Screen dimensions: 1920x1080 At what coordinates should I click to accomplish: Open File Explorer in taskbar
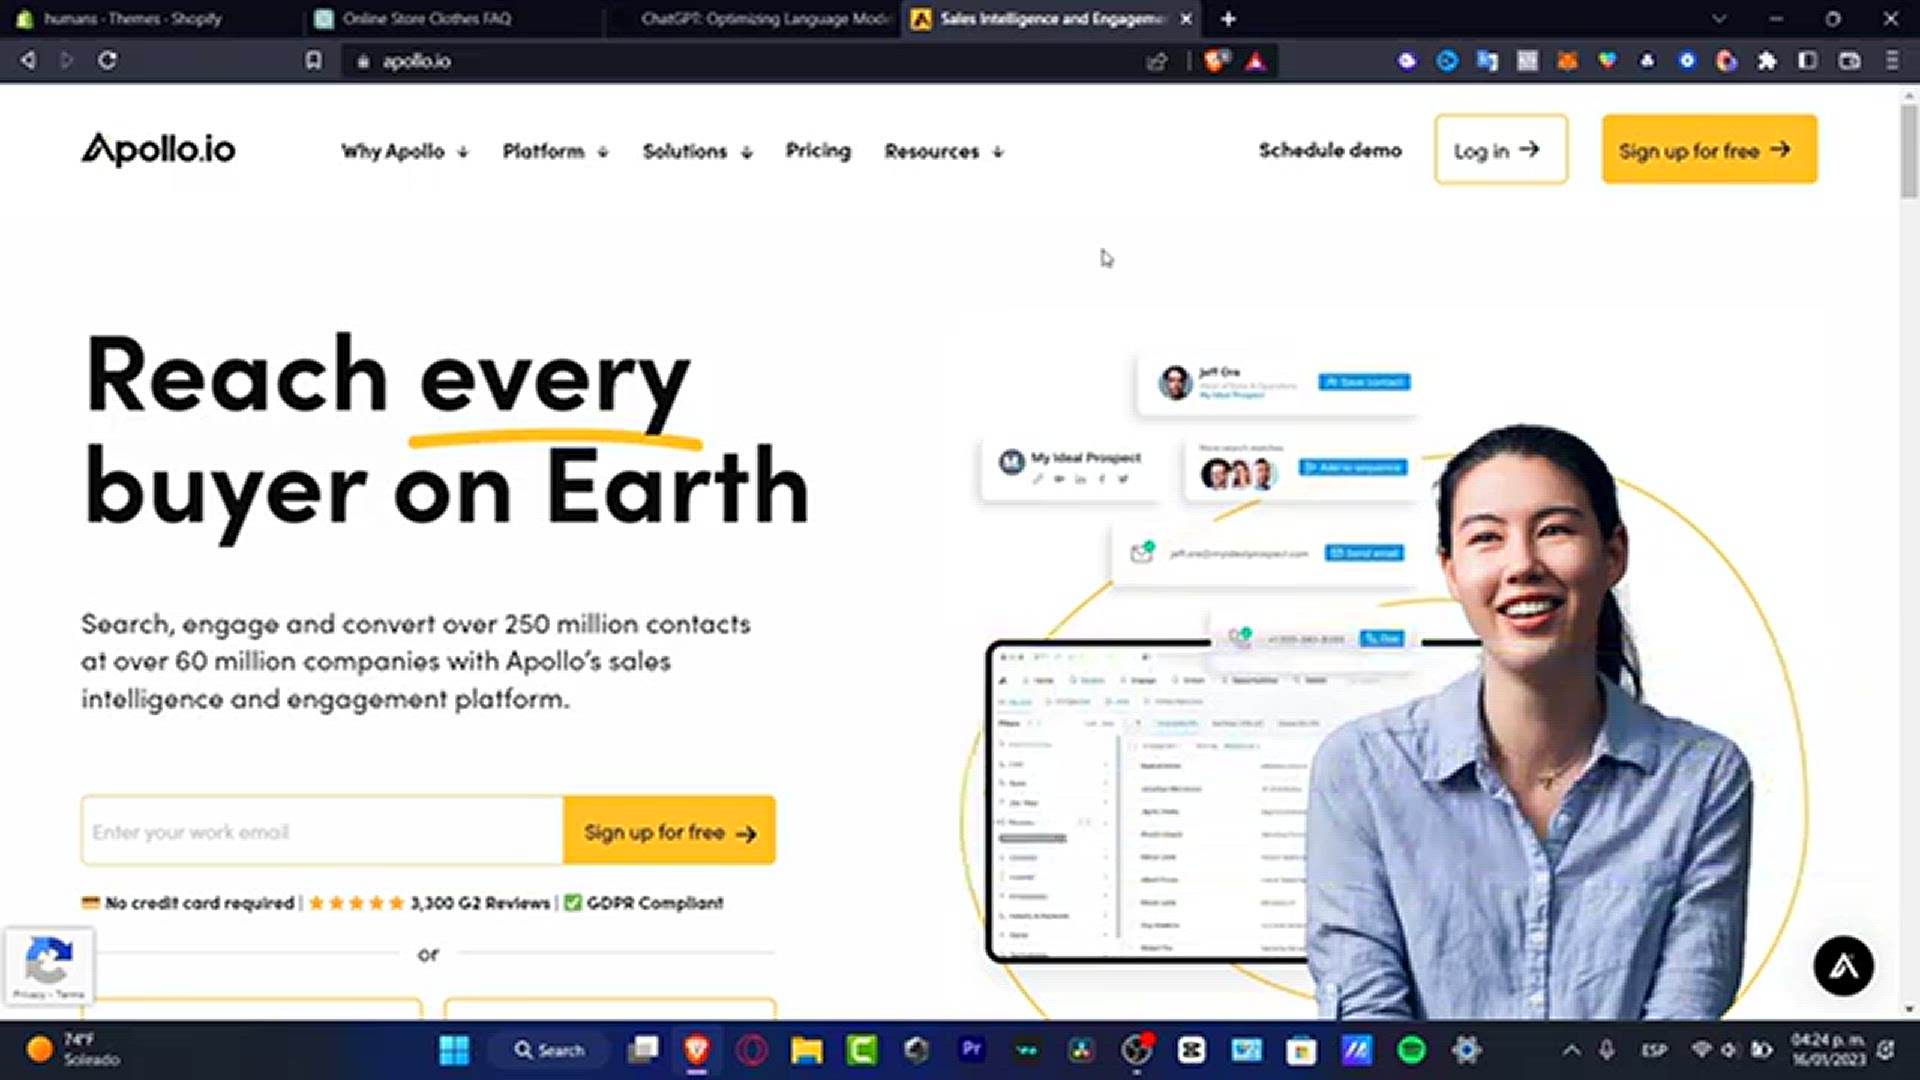coord(807,1050)
